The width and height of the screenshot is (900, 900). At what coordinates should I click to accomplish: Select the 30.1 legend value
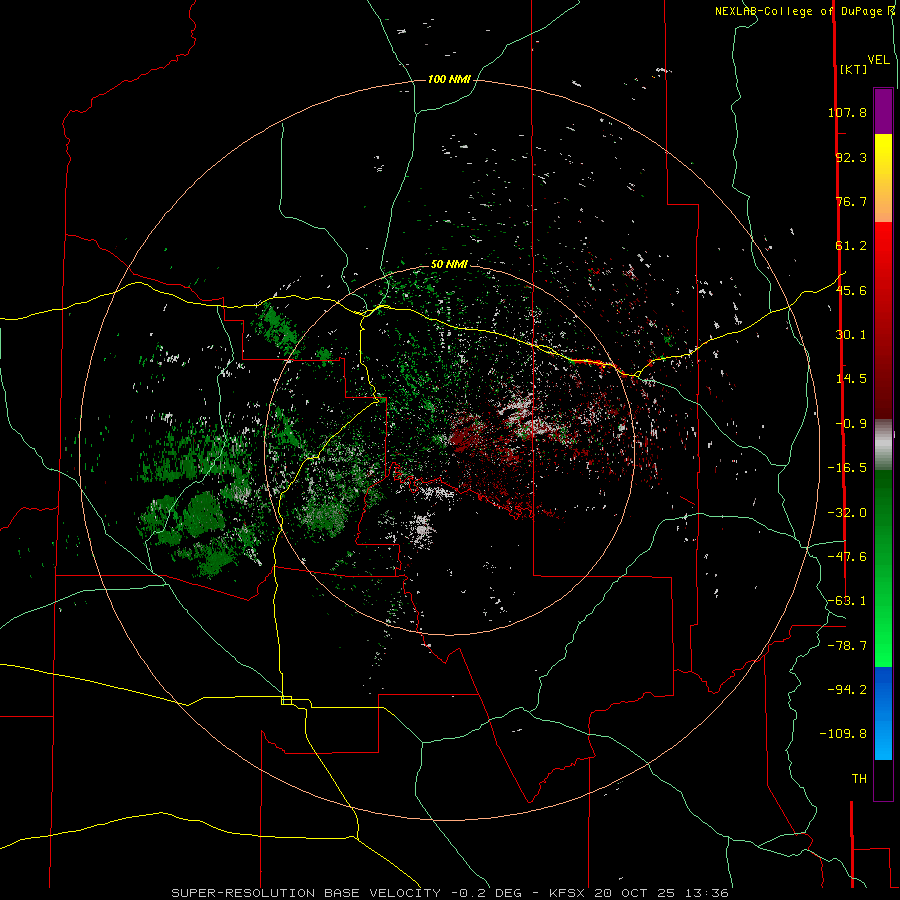pyautogui.click(x=851, y=335)
